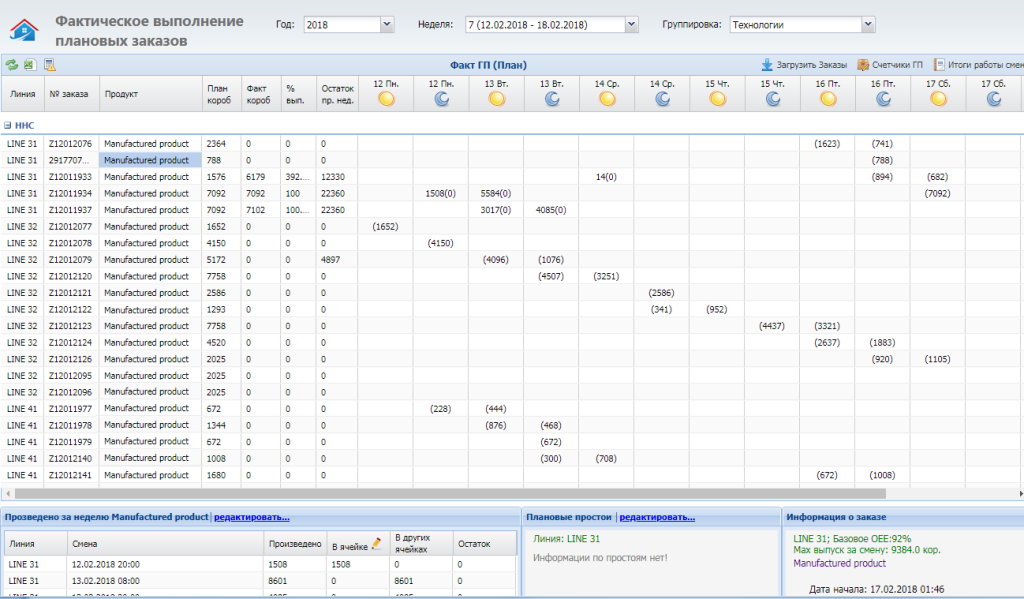Click the Excel export icon
The height and width of the screenshot is (599, 1024).
[29, 64]
